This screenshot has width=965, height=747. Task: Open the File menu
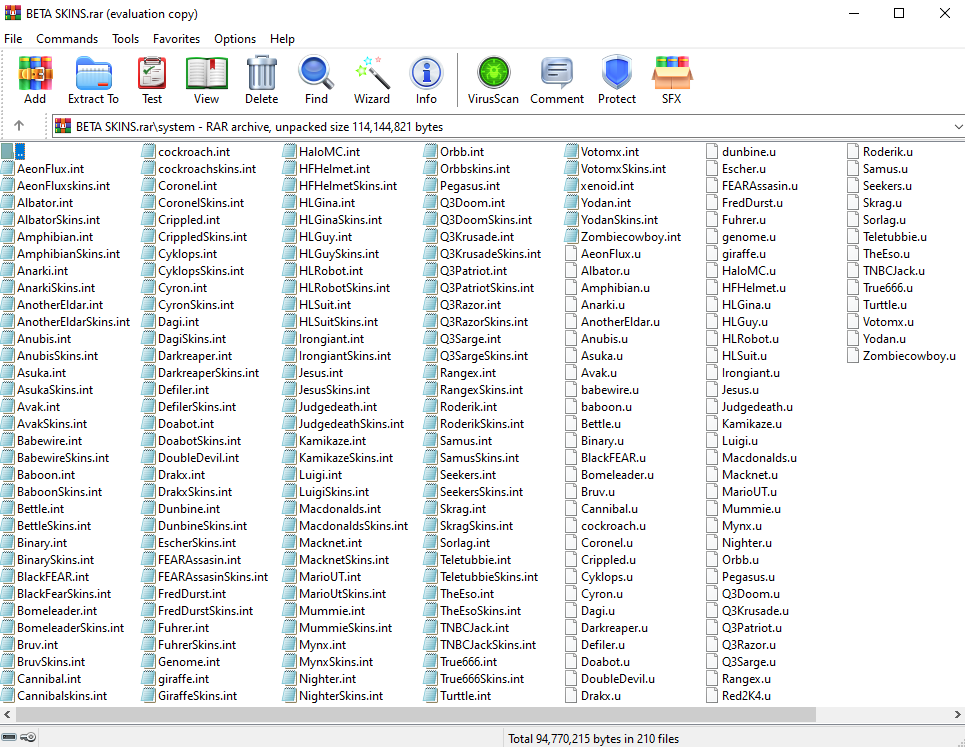tap(13, 39)
